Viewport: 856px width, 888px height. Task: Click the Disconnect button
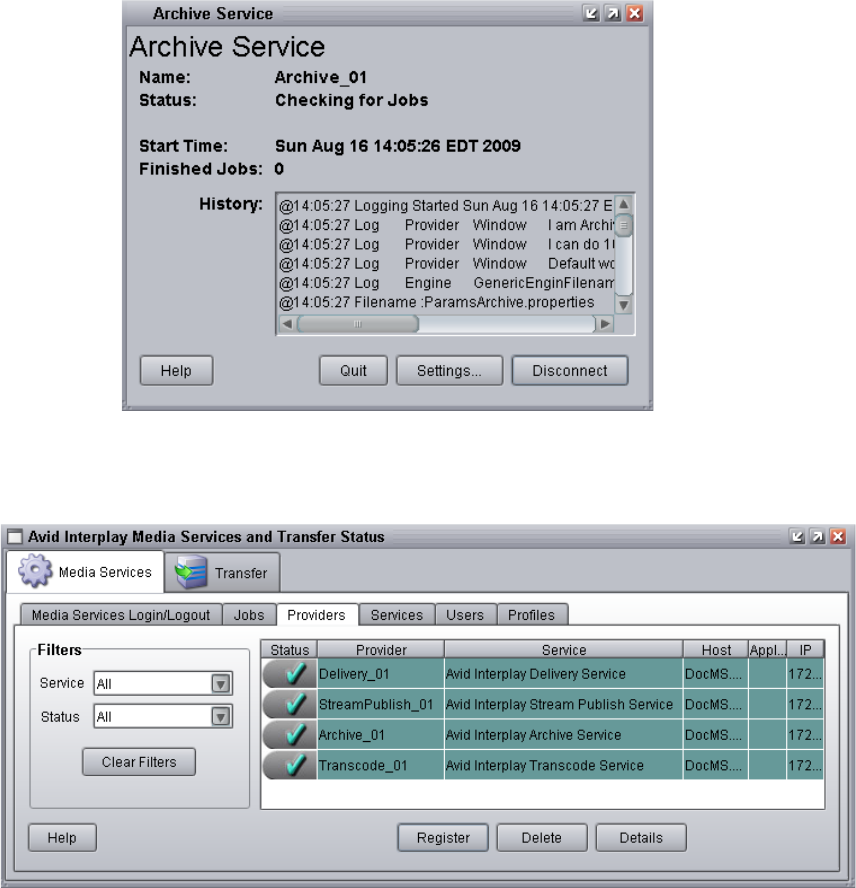pos(570,370)
